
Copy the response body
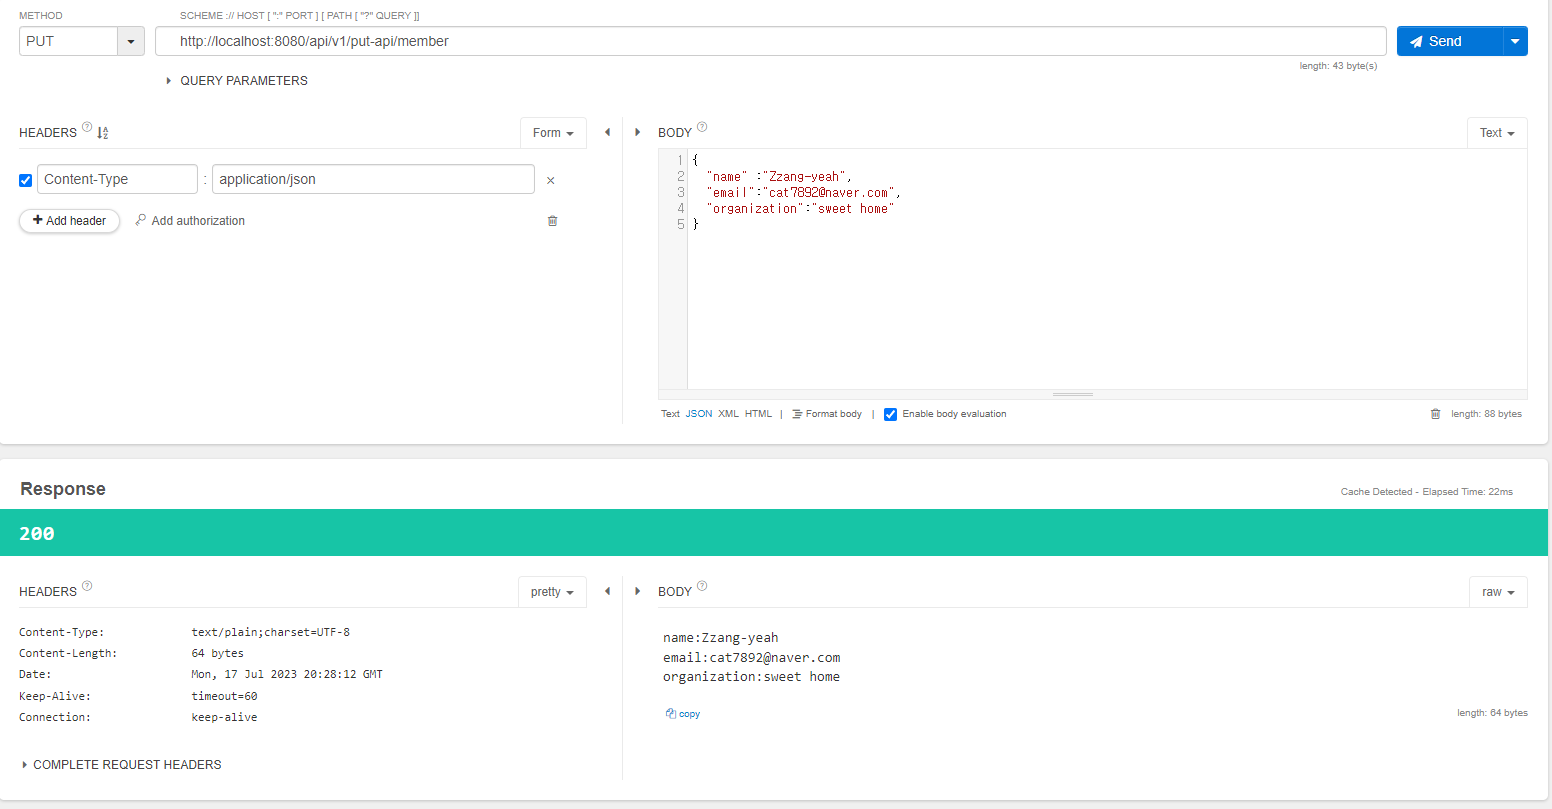click(683, 714)
